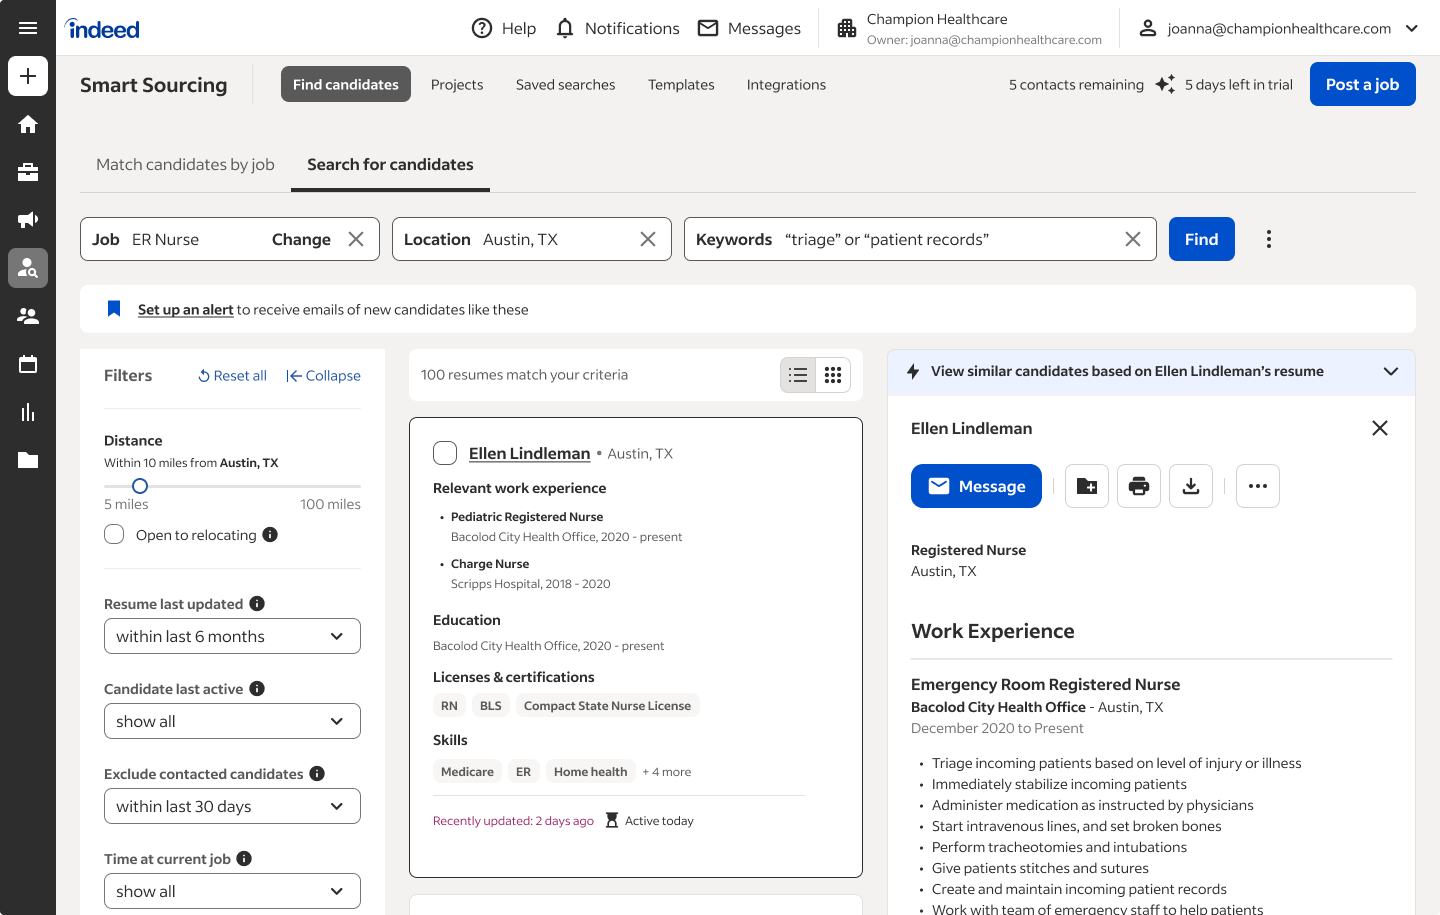Screen dimensions: 1440x915
Task: Open Jobs via sidebar briefcase icon
Action: pos(28,172)
